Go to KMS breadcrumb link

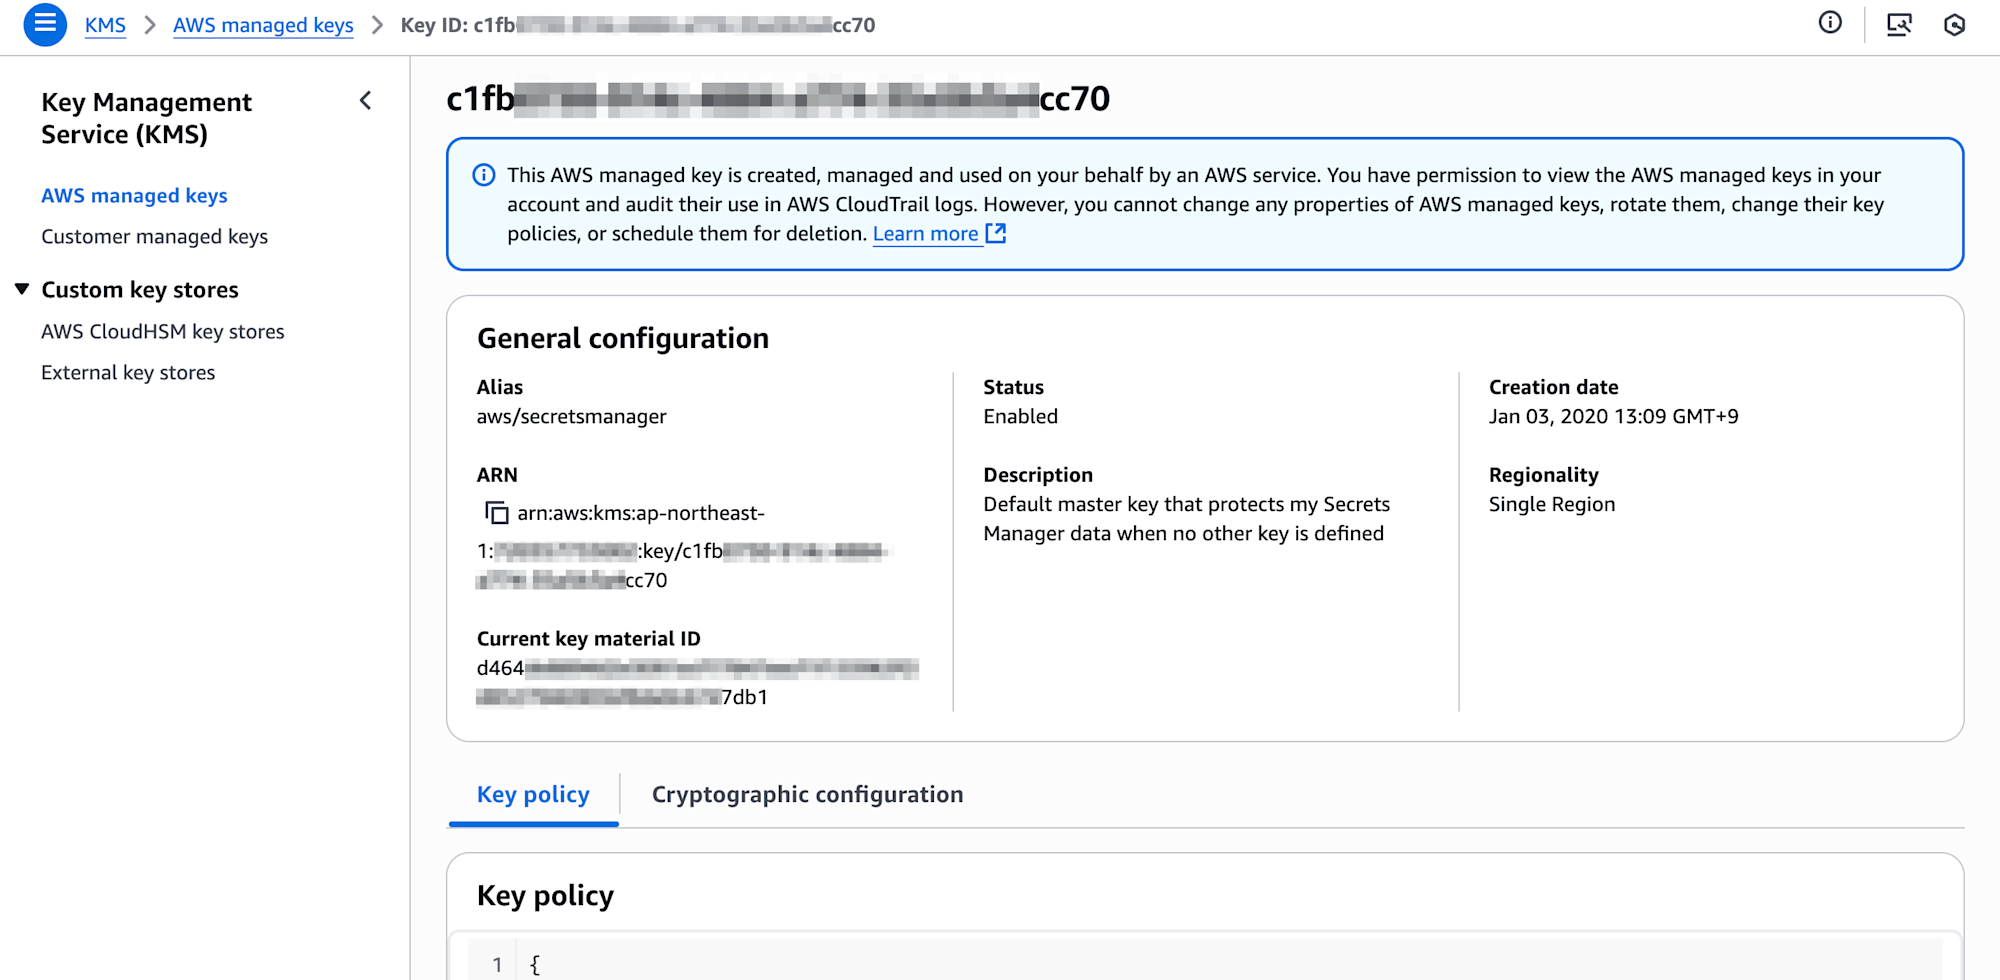coord(105,25)
